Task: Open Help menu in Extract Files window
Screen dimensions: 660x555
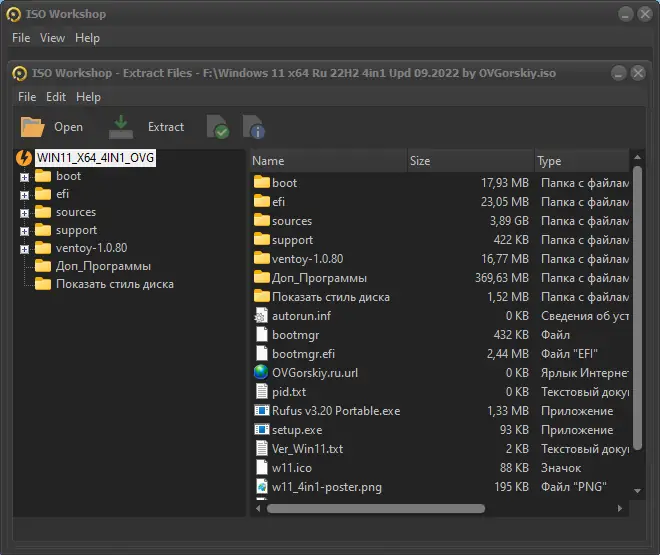Action: pos(88,97)
